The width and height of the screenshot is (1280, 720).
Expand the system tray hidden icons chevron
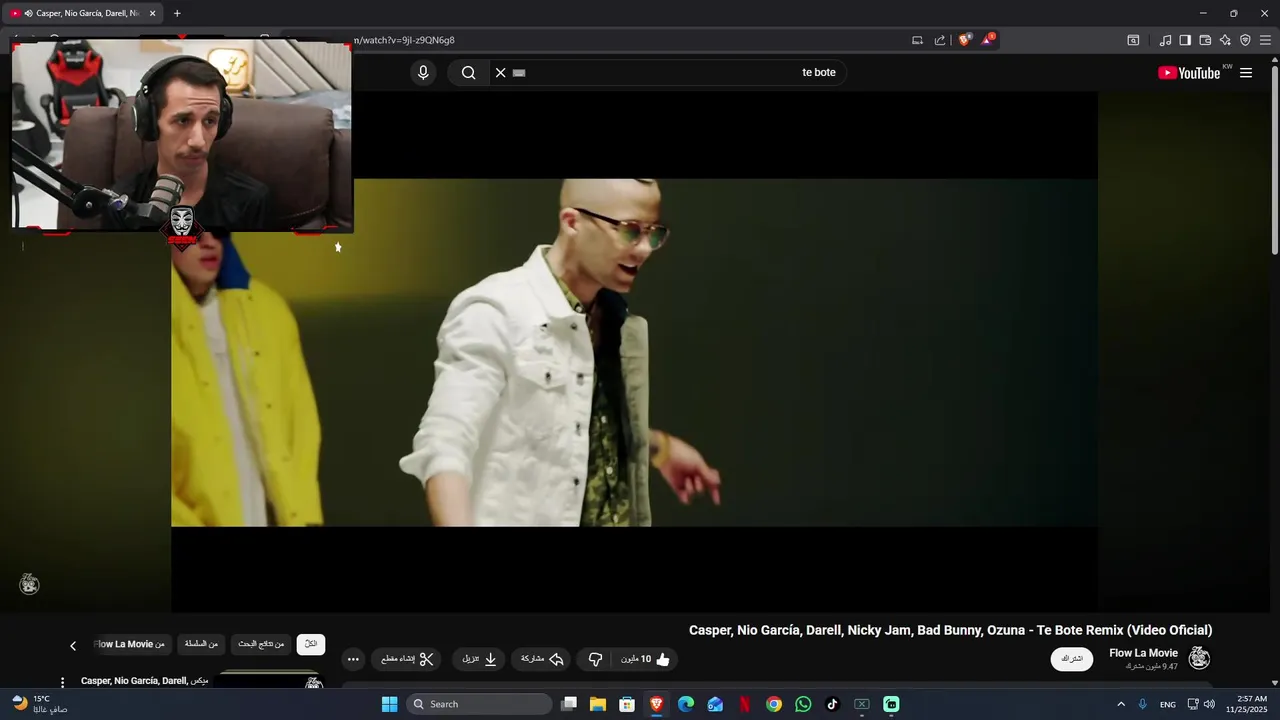[x=1120, y=704]
